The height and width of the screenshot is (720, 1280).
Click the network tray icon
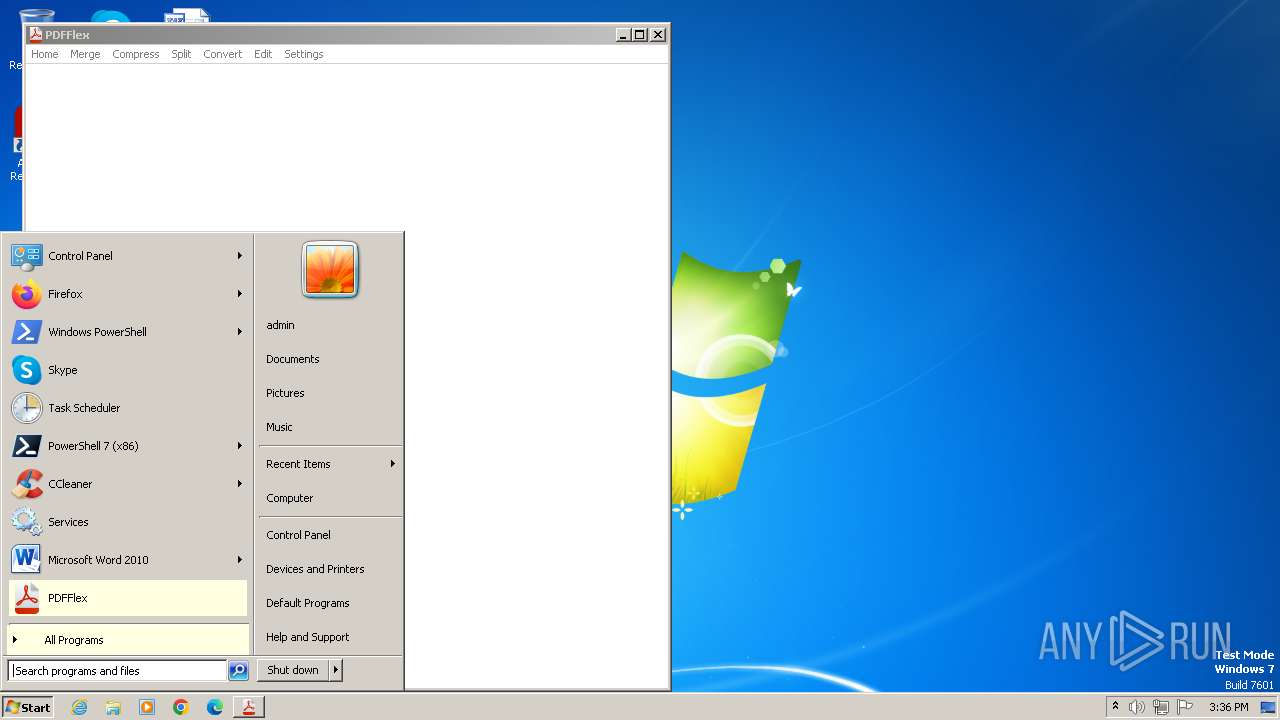(1161, 707)
